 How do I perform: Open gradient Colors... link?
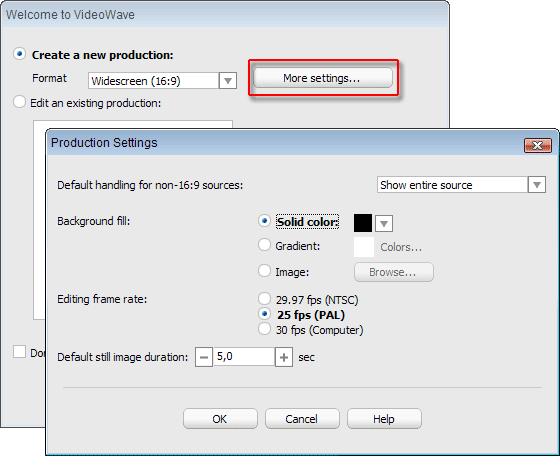pyautogui.click(x=401, y=247)
